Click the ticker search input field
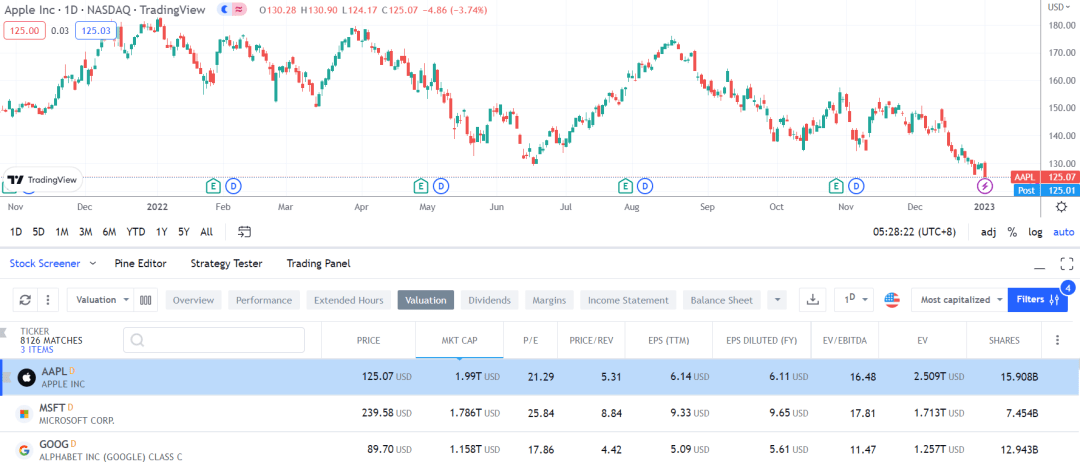 (x=214, y=340)
